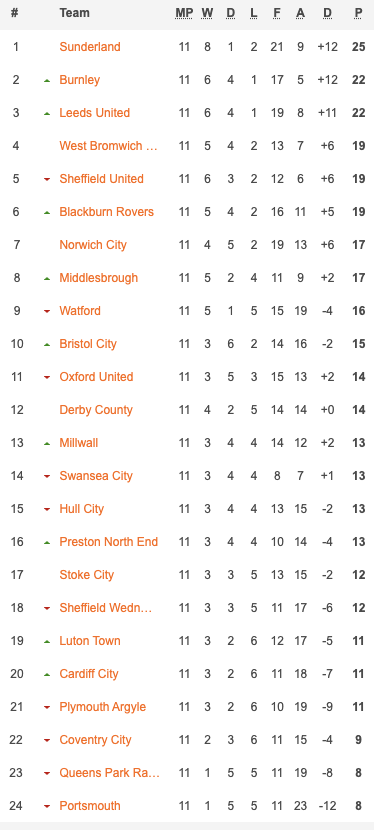Click the green up arrow next to Luton Town
The image size is (374, 830).
pos(47,642)
